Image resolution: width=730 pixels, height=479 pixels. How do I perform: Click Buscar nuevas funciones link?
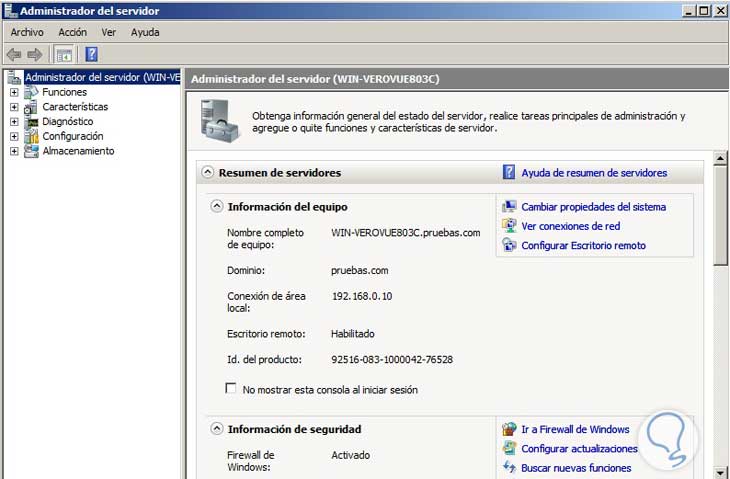point(576,468)
